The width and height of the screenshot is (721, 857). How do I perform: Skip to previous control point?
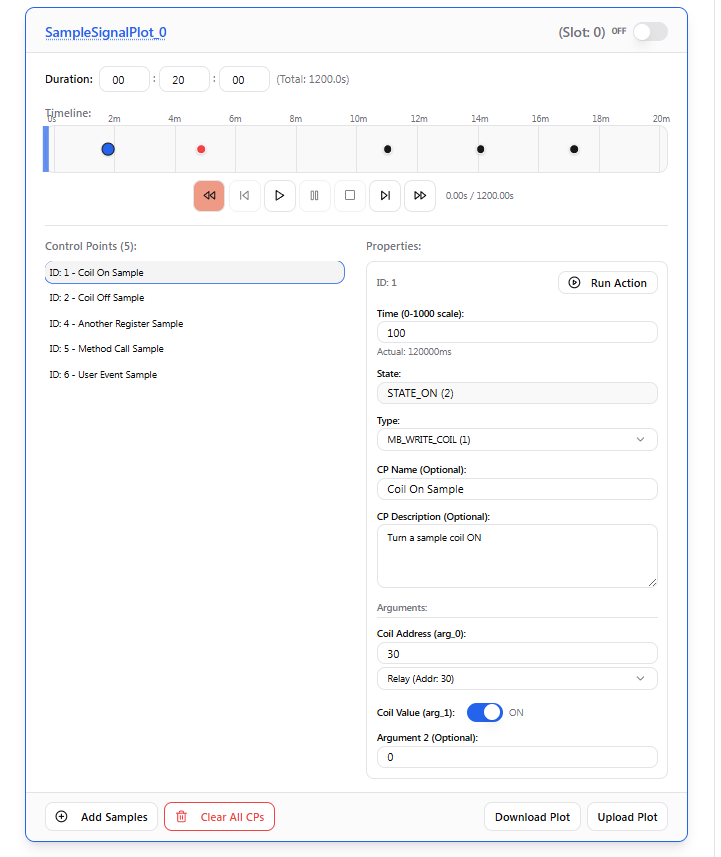[244, 196]
